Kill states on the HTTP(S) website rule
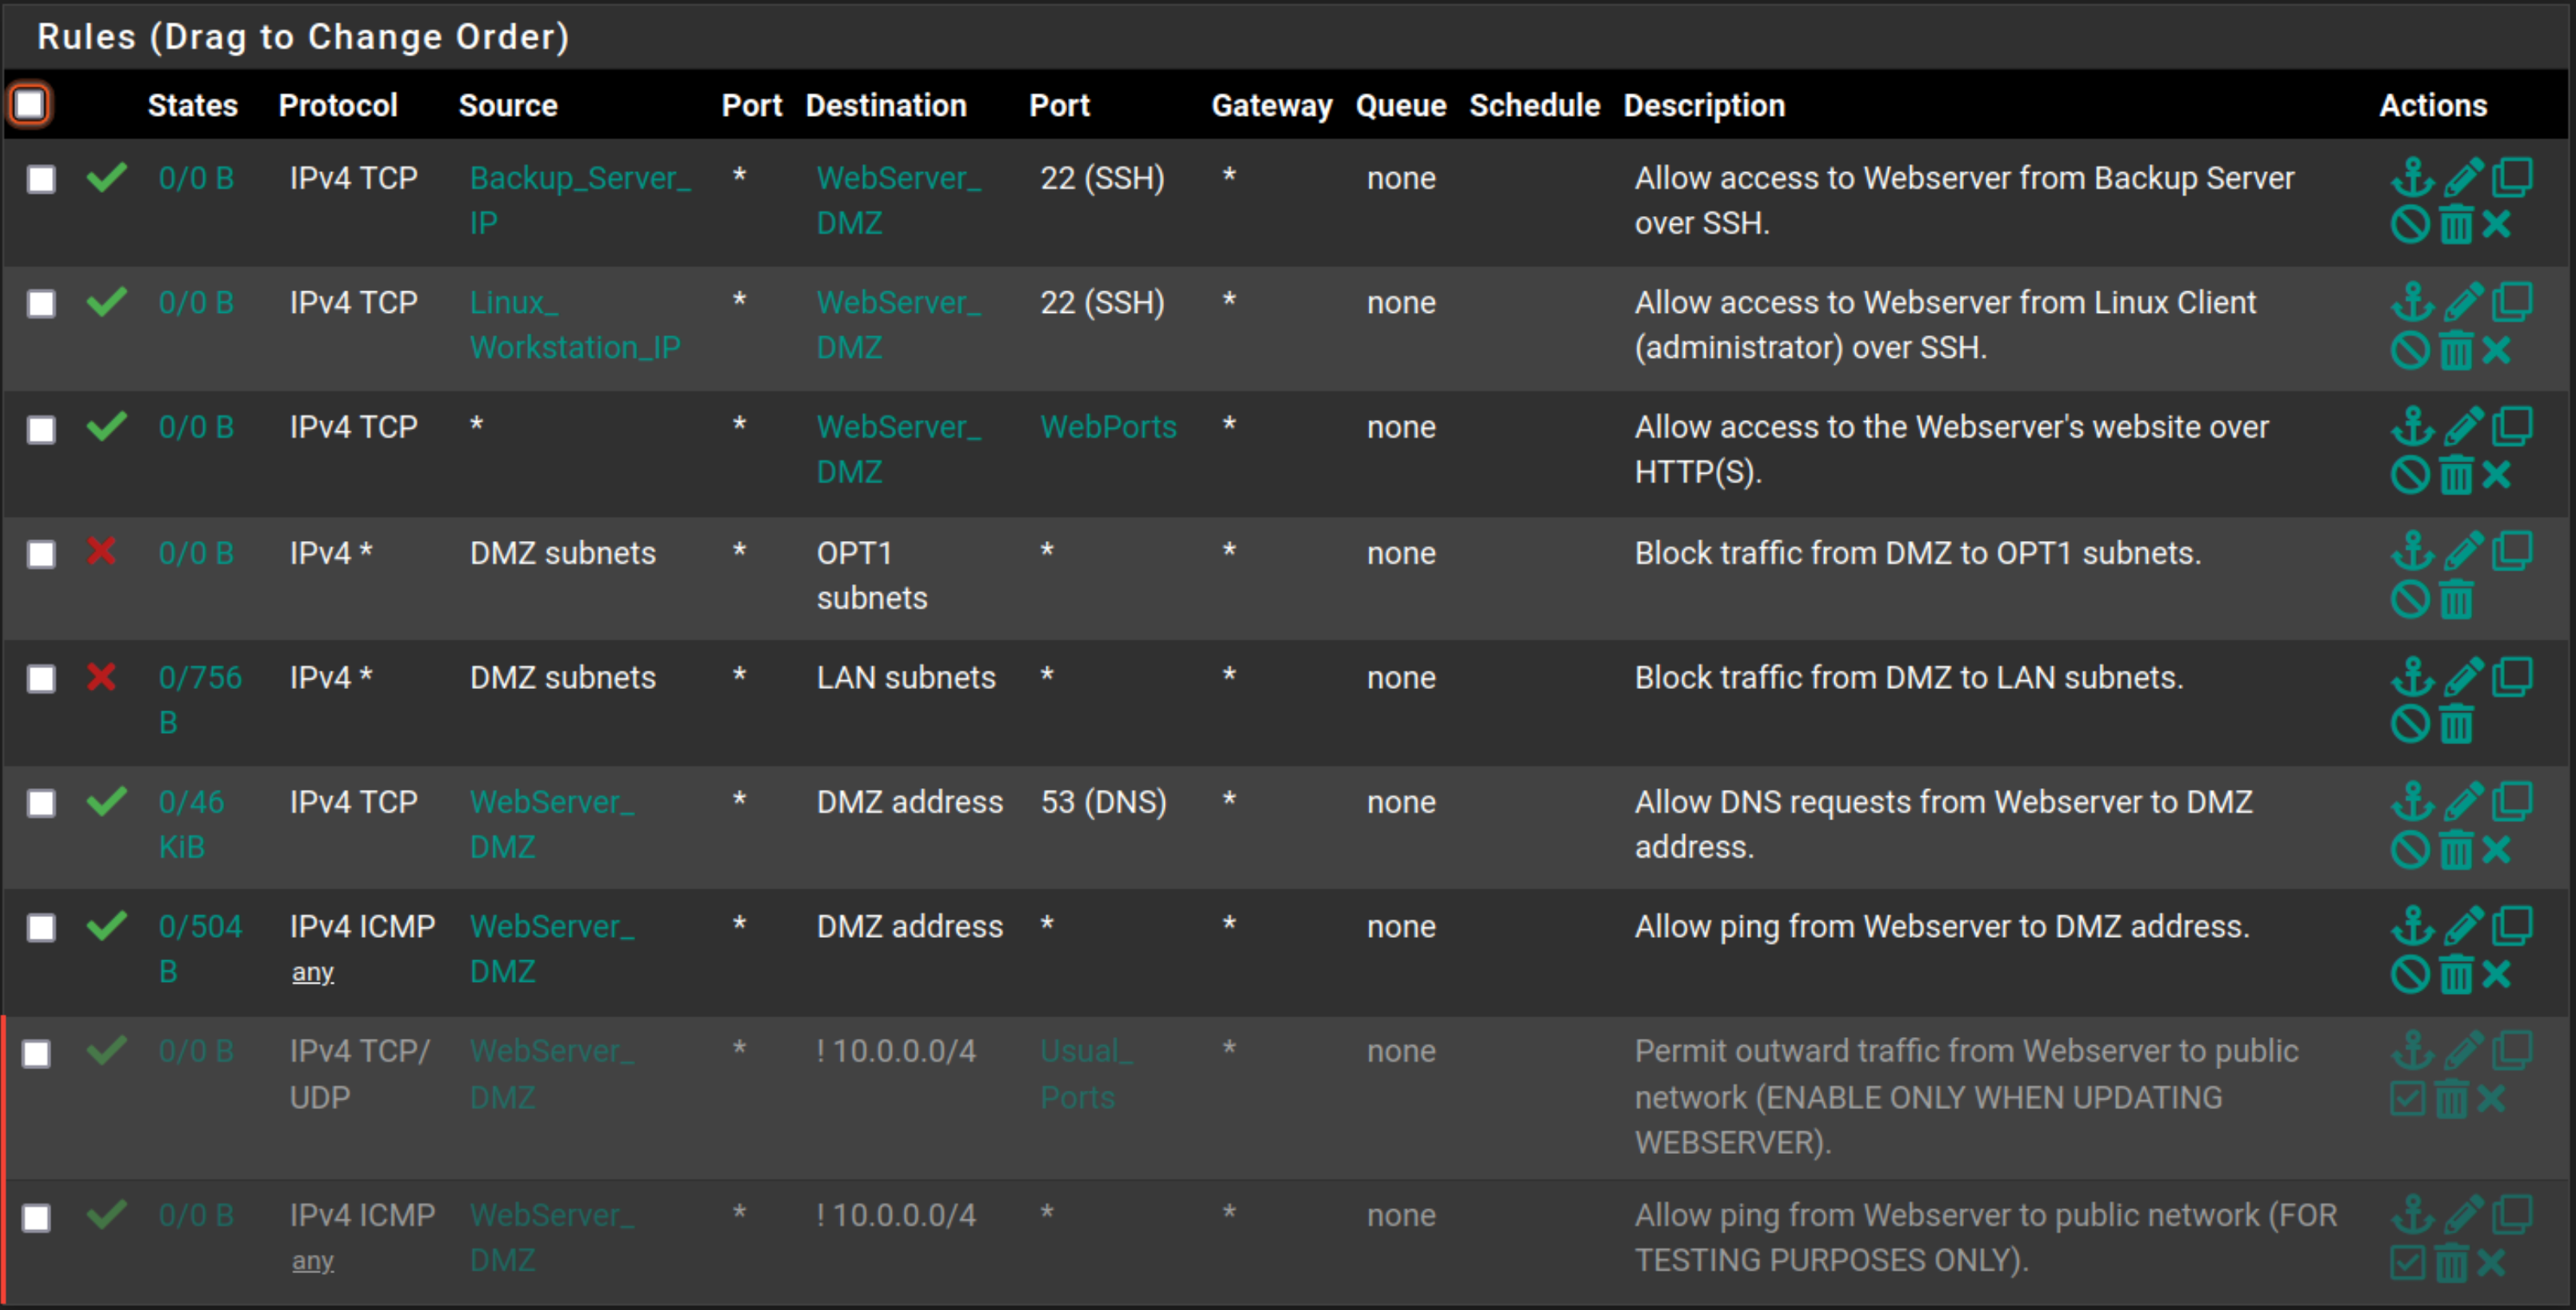 click(2496, 474)
